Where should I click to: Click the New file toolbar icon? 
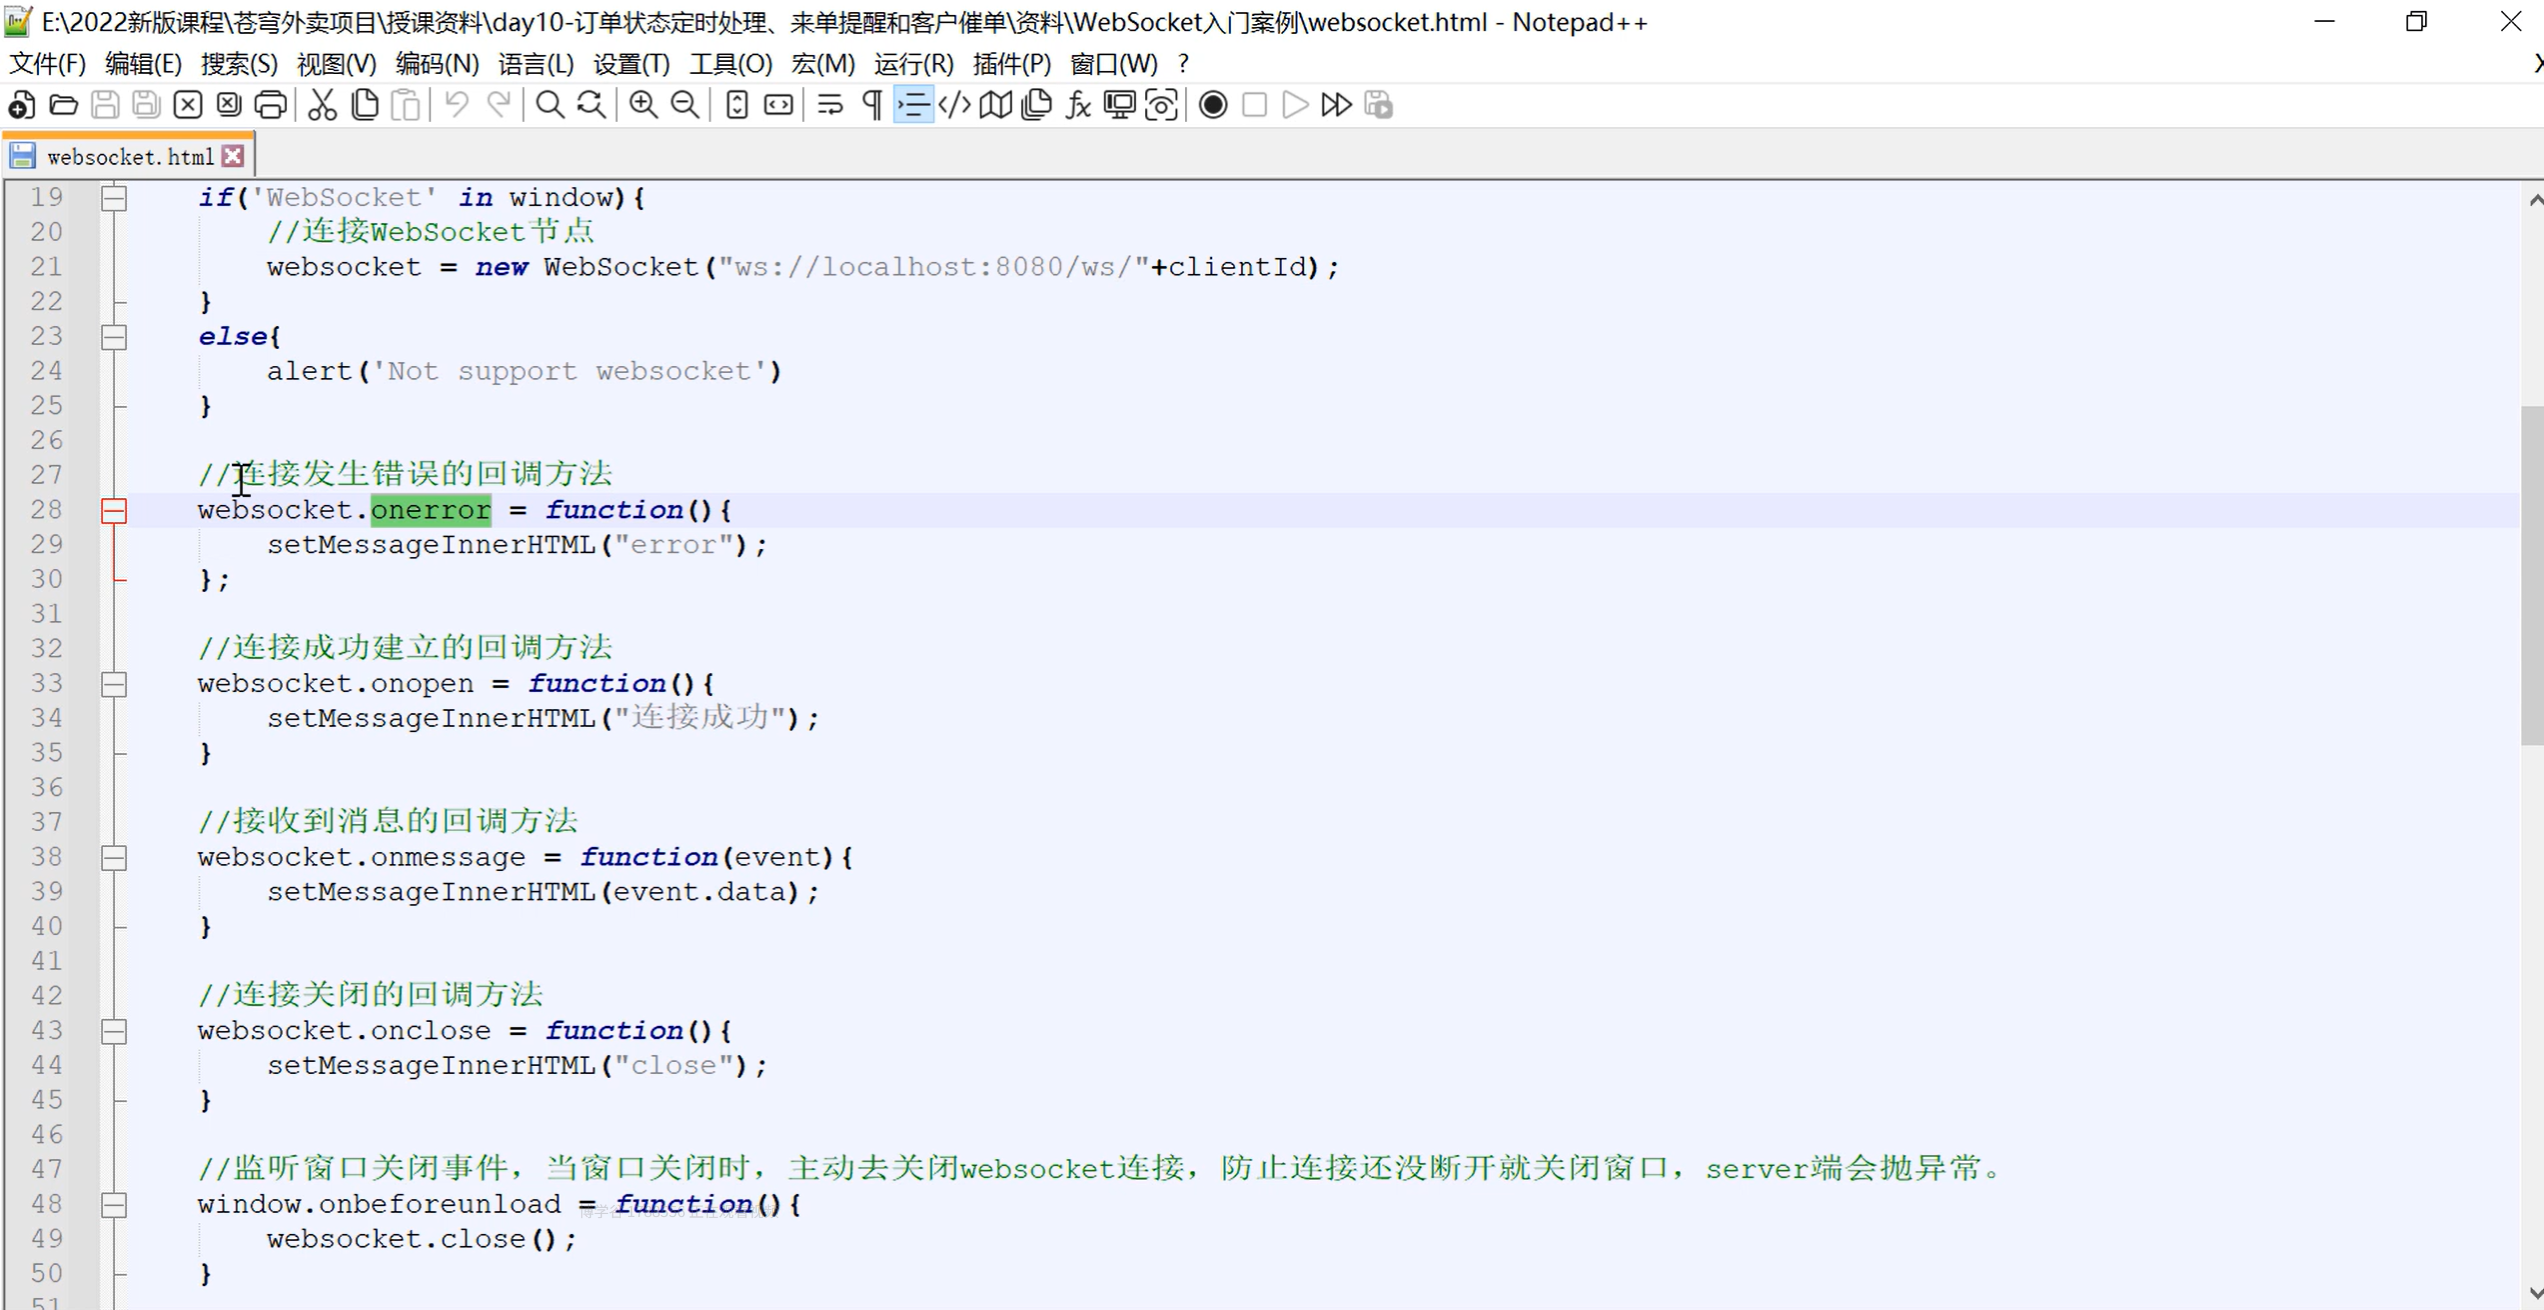coord(21,105)
